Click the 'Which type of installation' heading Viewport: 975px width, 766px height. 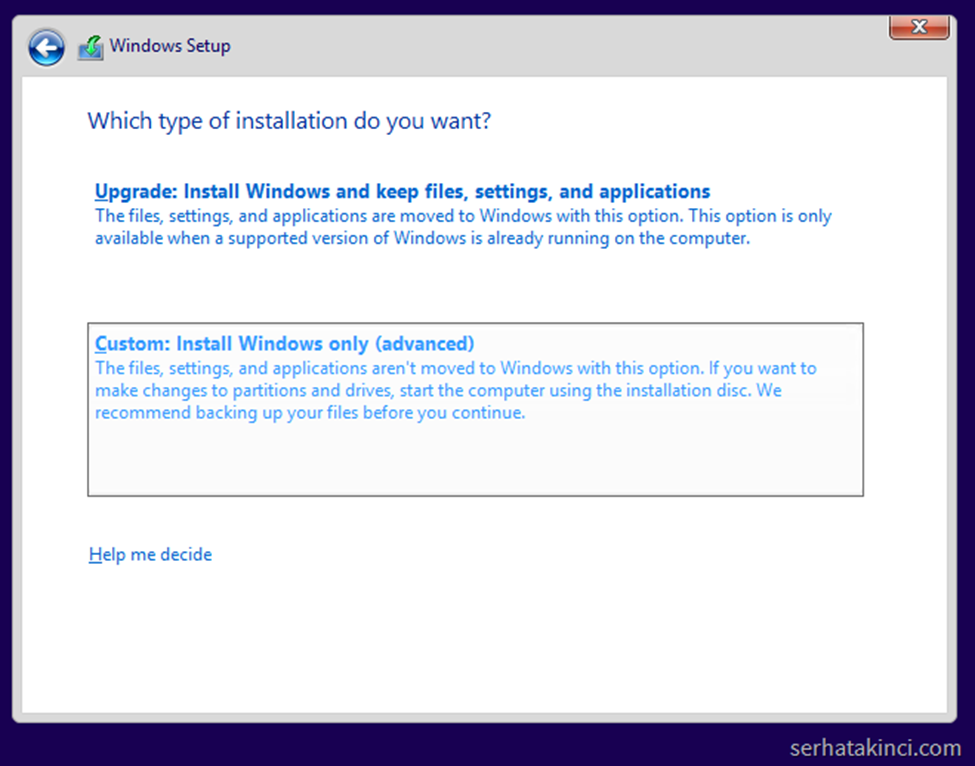[289, 121]
